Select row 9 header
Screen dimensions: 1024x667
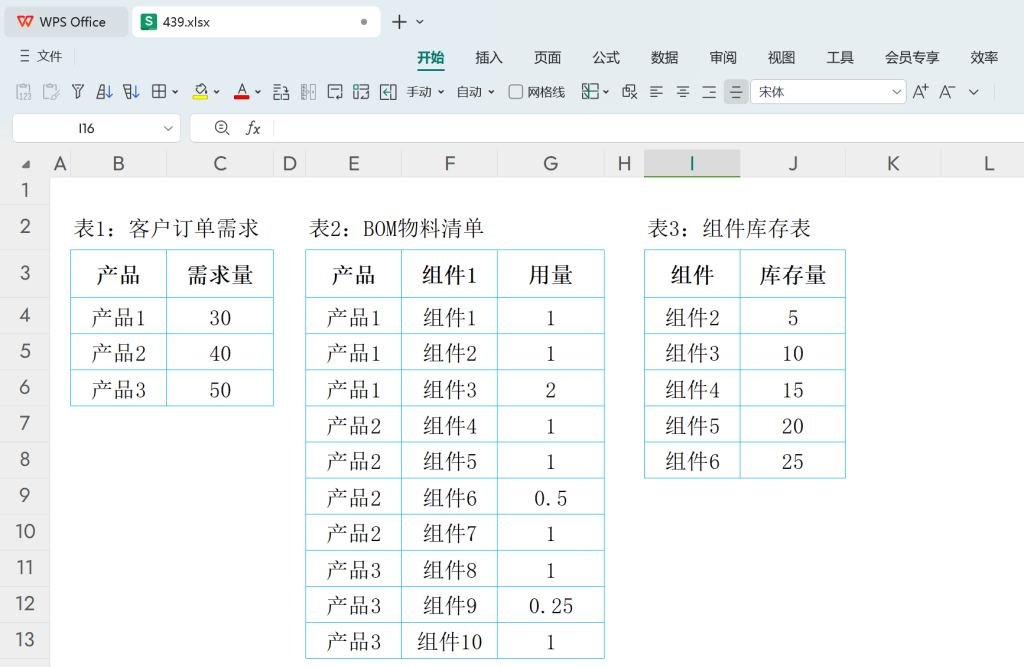coord(25,495)
